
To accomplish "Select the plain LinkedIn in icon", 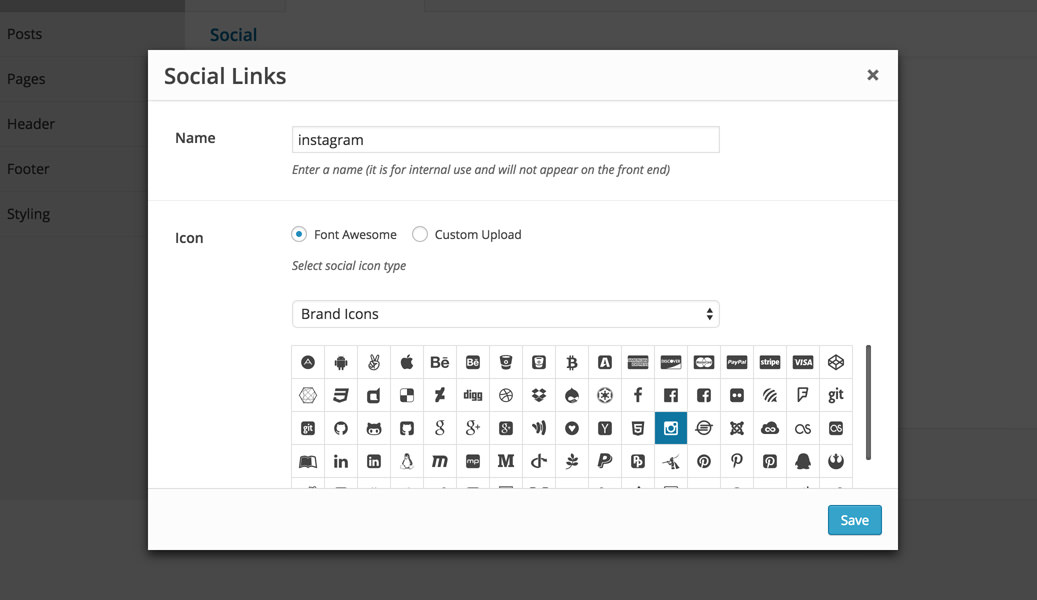I will pos(341,461).
